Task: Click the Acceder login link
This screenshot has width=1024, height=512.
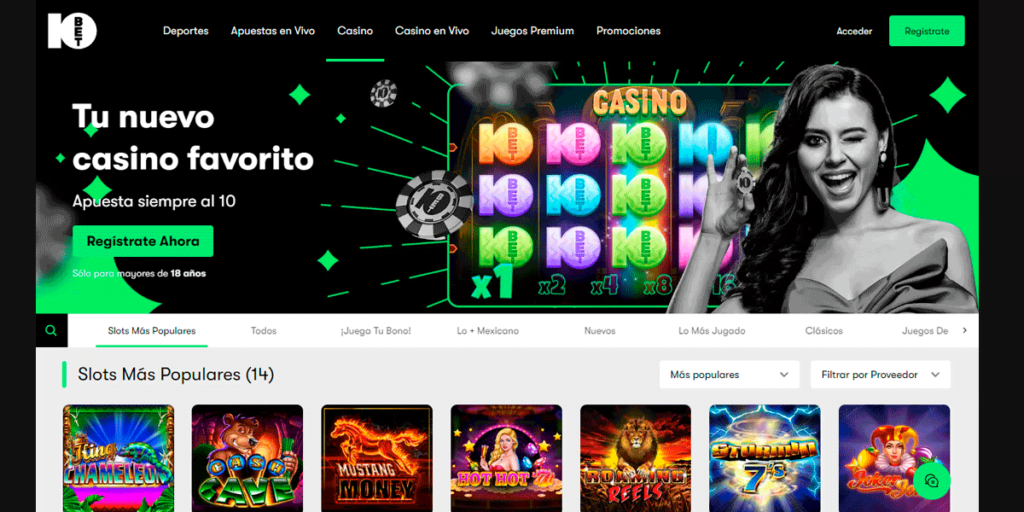Action: click(x=854, y=31)
